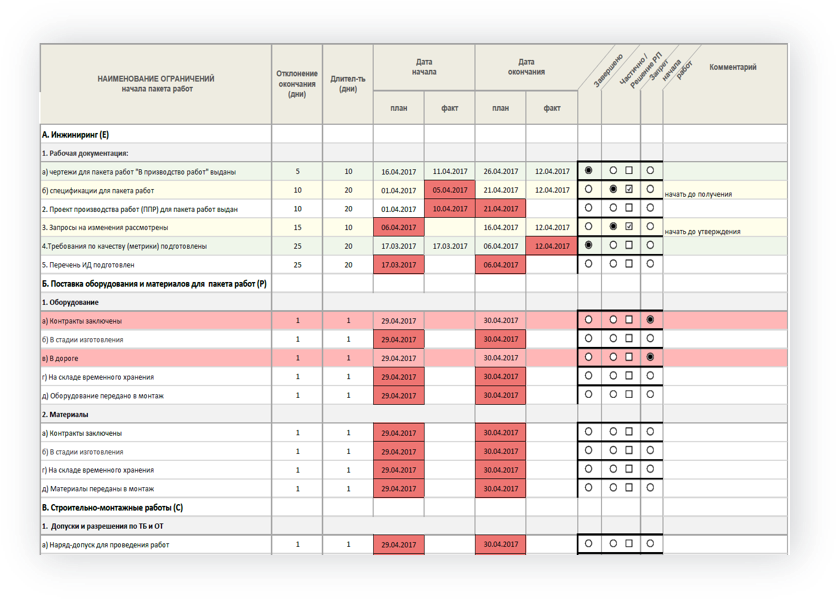This screenshot has width=837, height=599.
Task: Uncheck Решение РП checkbox in спецификации row
Action: point(629,189)
